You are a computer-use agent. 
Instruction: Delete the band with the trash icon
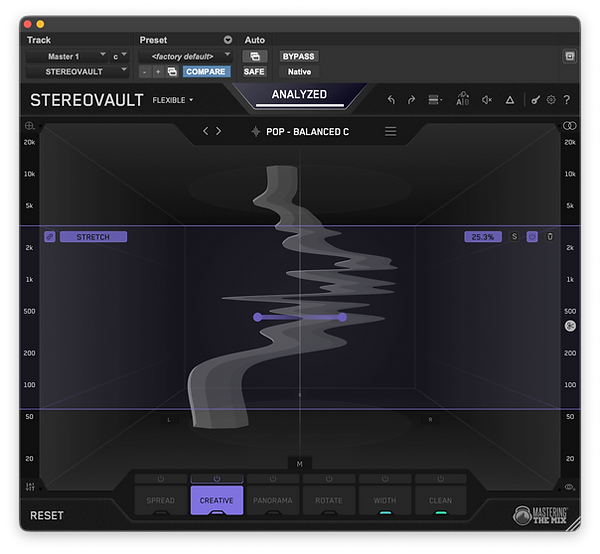click(x=550, y=237)
